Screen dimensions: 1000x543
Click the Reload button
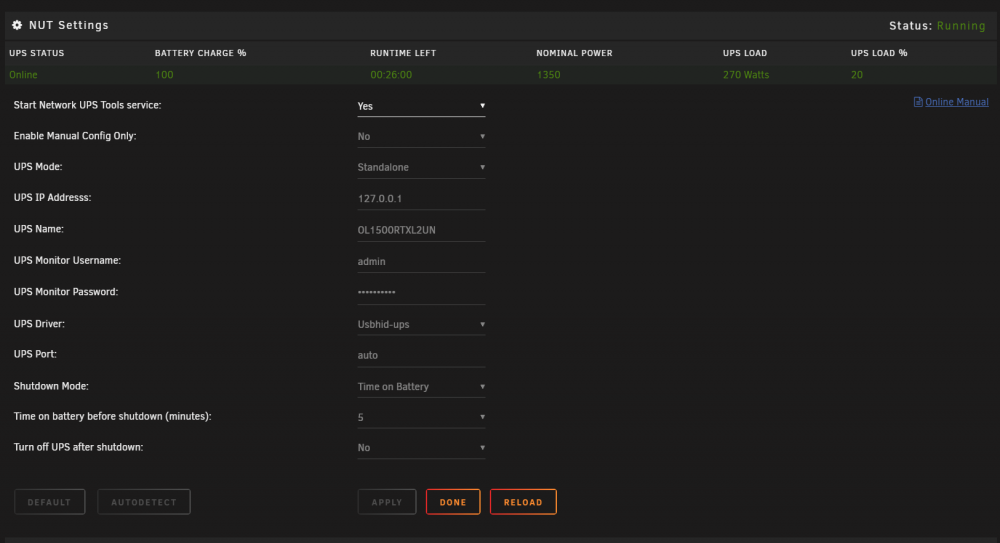523,502
